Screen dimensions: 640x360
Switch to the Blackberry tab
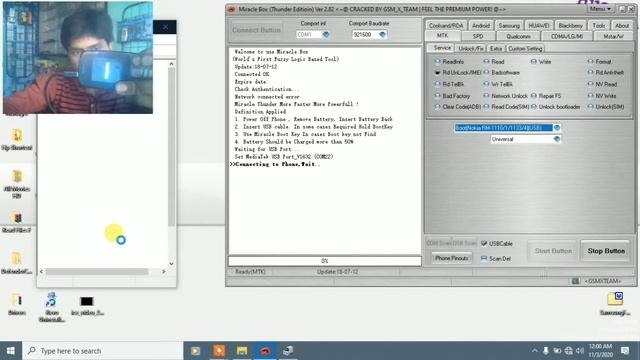click(570, 26)
